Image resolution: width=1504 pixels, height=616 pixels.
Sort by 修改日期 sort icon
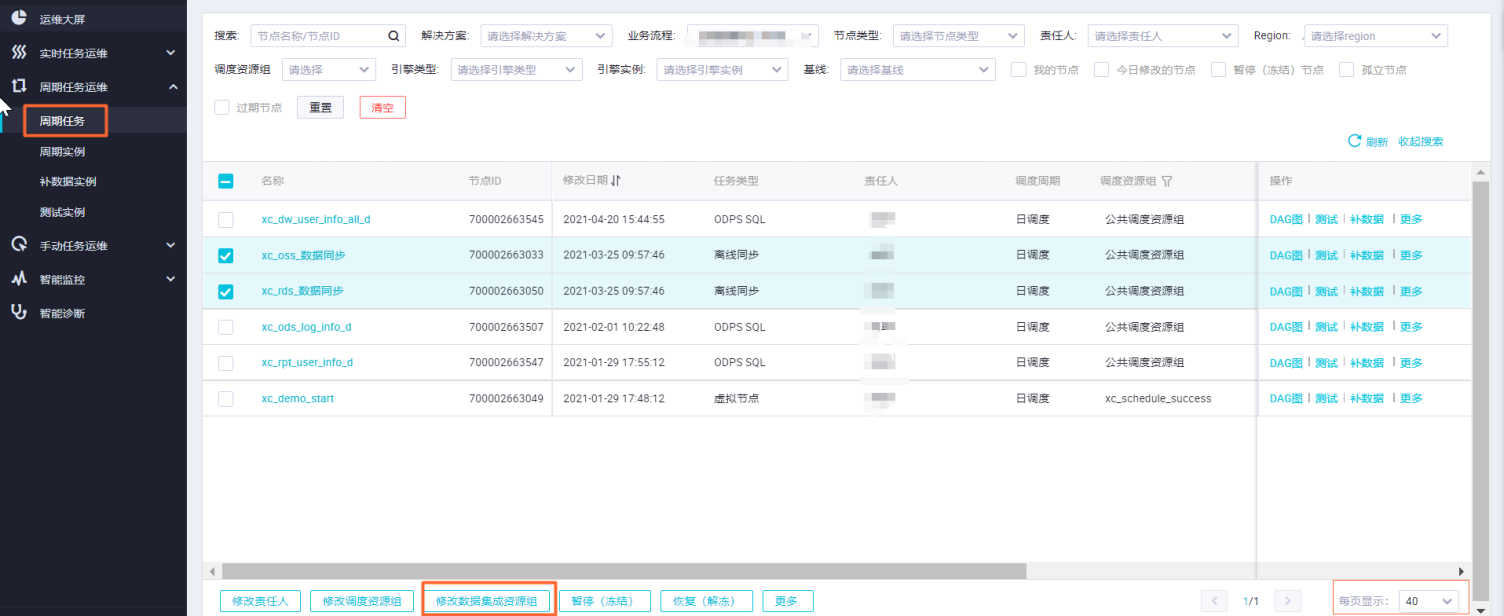coord(616,181)
